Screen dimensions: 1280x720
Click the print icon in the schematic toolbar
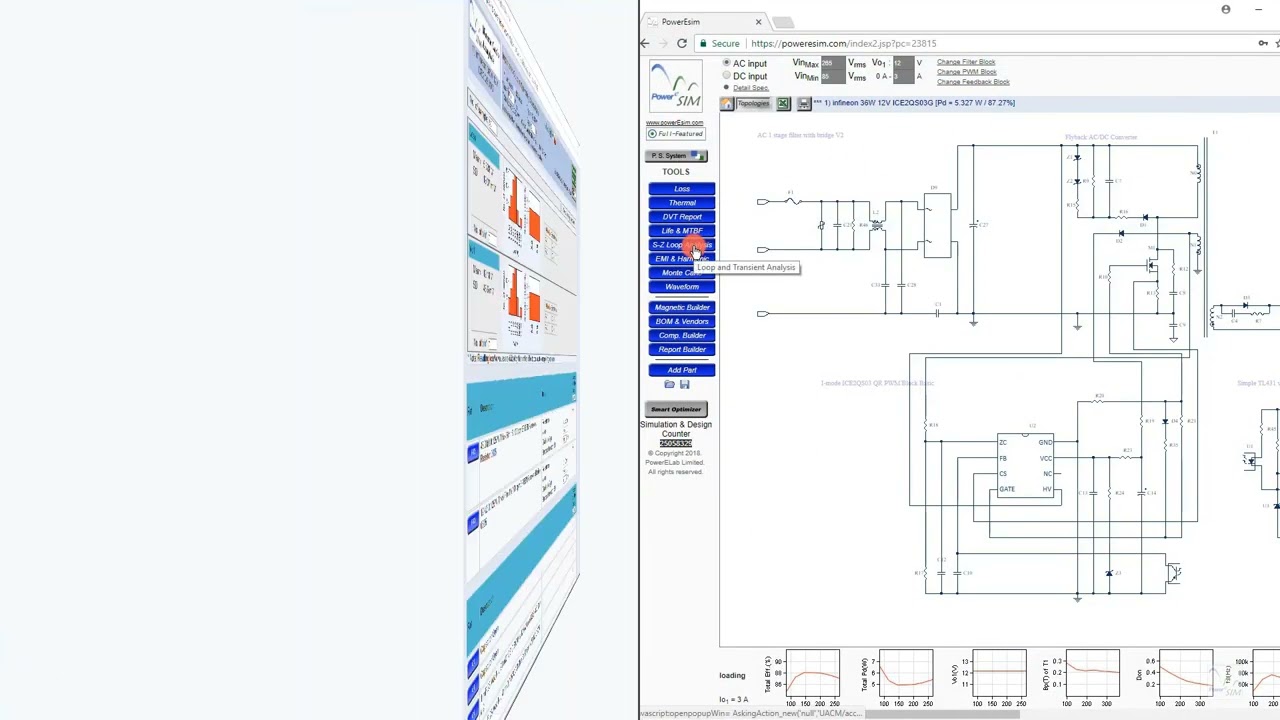tap(803, 104)
